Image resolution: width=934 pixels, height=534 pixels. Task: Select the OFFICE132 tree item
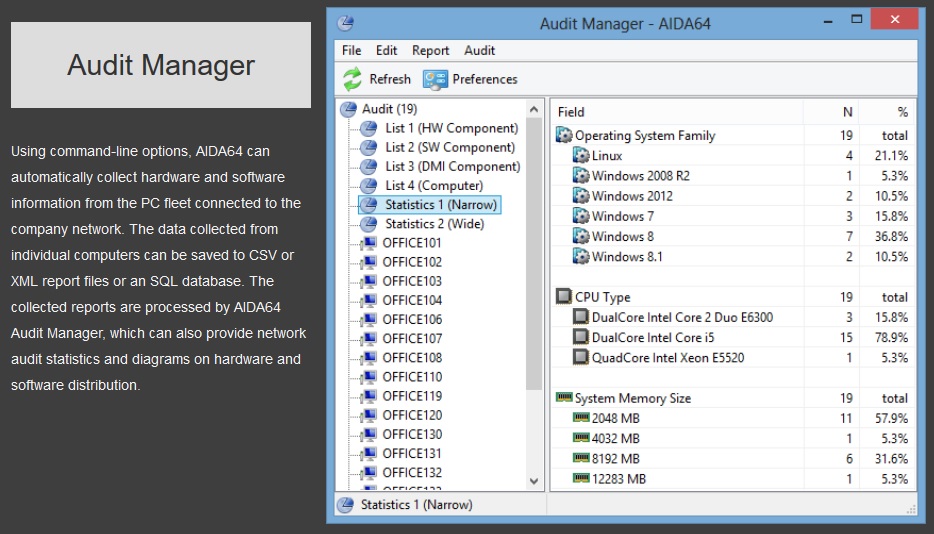point(412,472)
